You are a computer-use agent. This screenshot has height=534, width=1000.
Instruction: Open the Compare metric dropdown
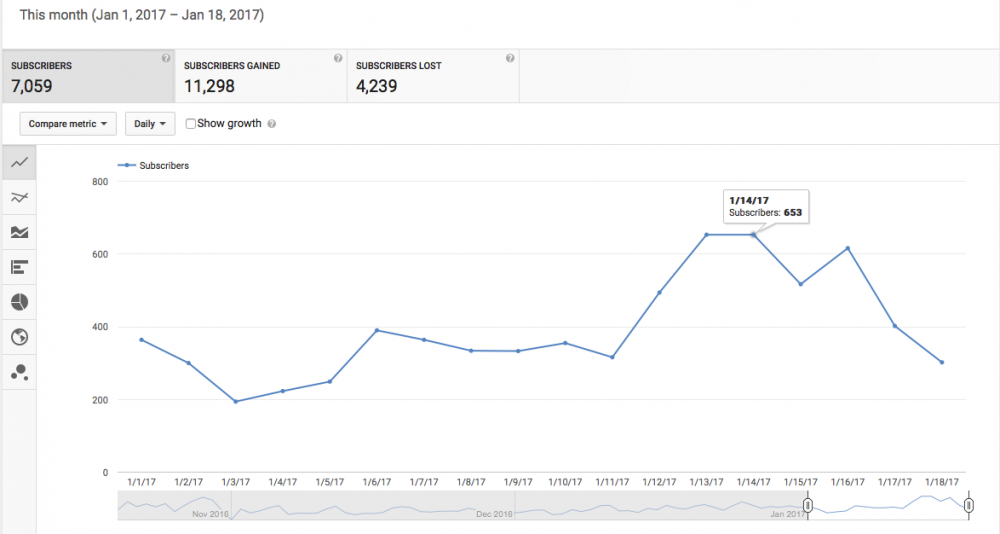coord(68,124)
